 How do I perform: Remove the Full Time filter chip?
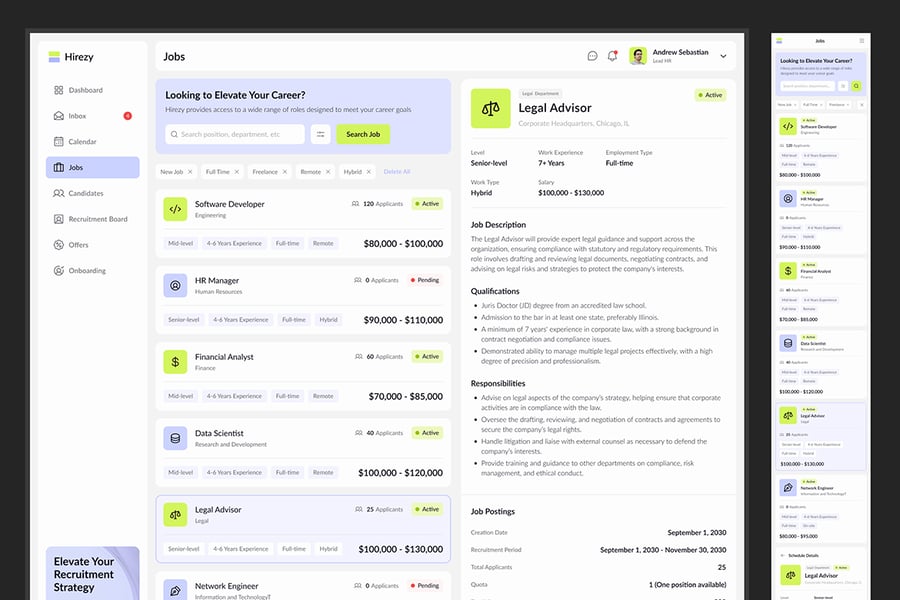[x=237, y=172]
